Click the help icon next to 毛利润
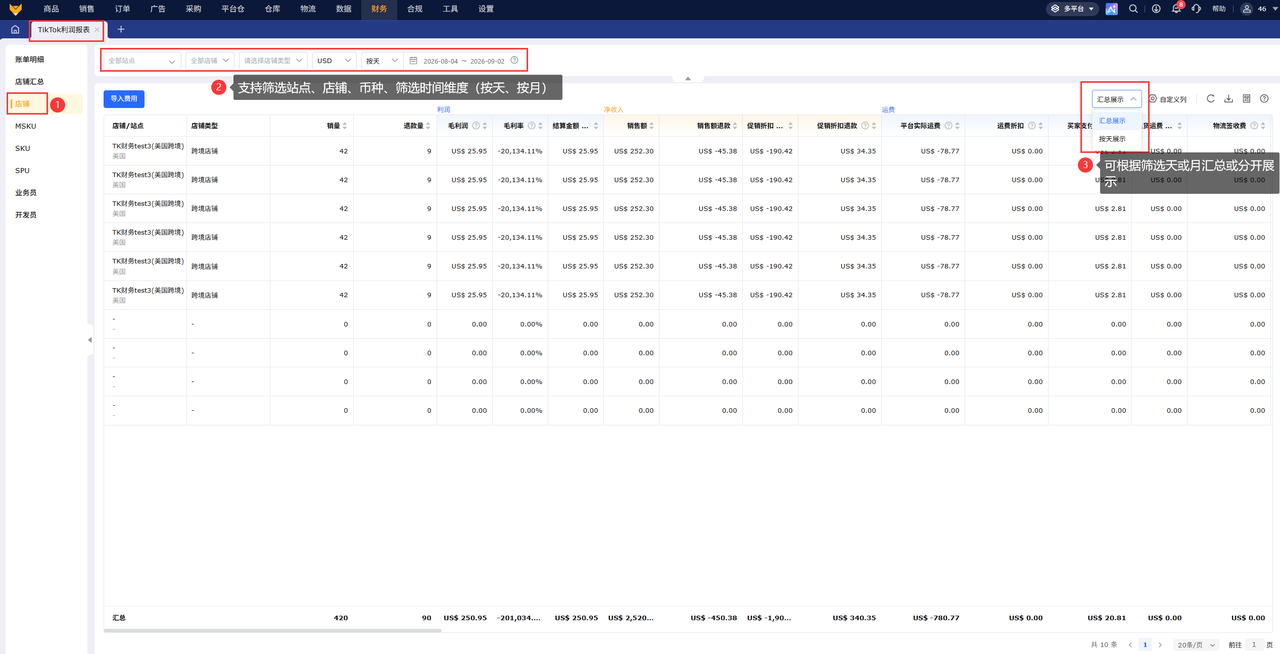 point(476,126)
